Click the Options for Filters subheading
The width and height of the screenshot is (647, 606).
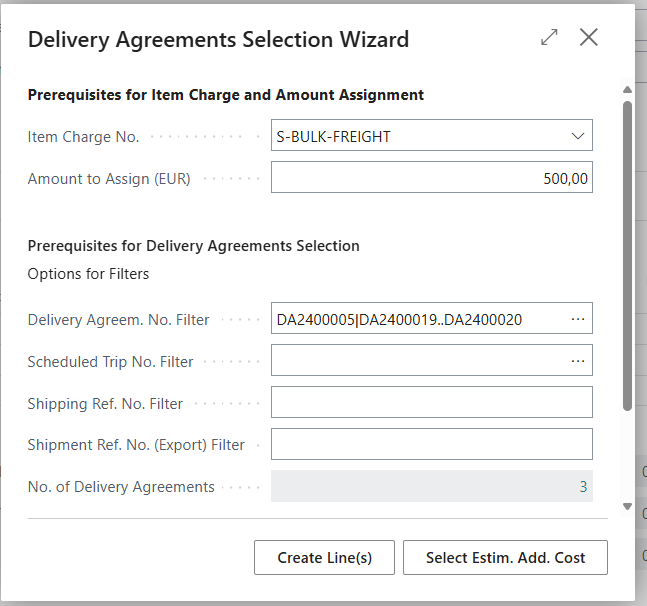(x=88, y=274)
